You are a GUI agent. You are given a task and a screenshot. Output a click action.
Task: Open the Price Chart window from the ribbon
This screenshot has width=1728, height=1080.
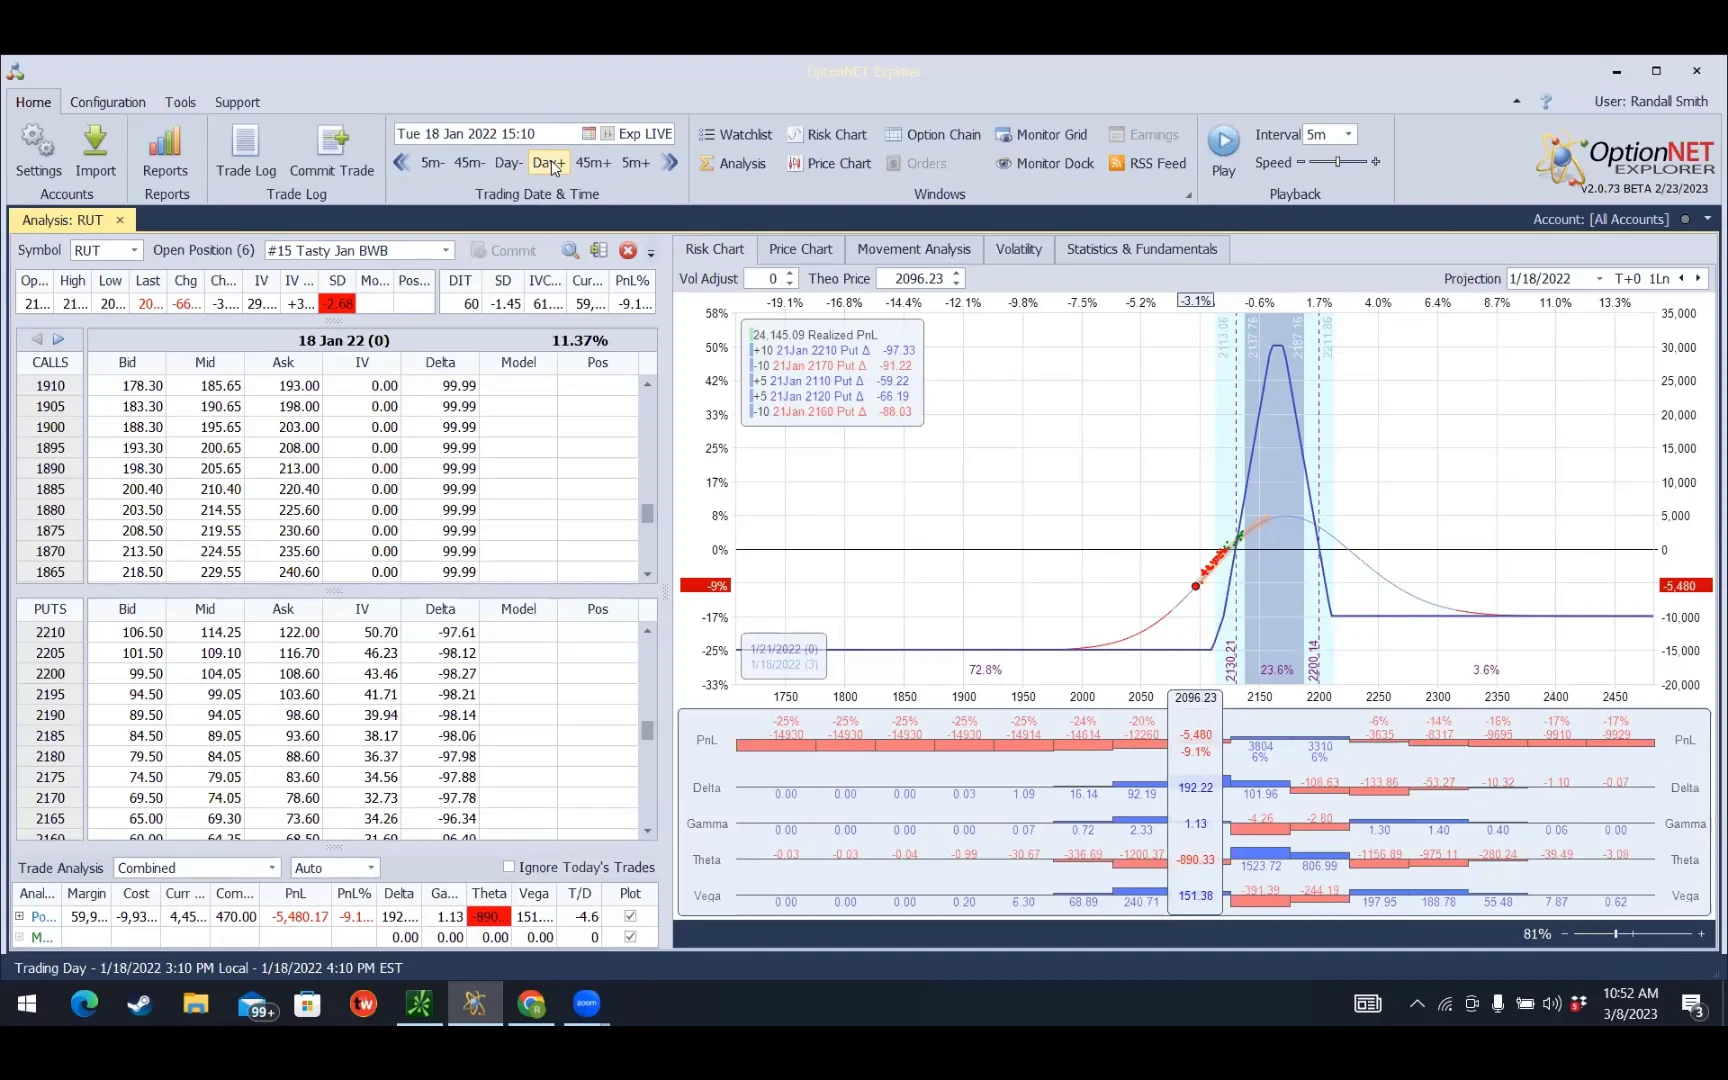pos(829,163)
